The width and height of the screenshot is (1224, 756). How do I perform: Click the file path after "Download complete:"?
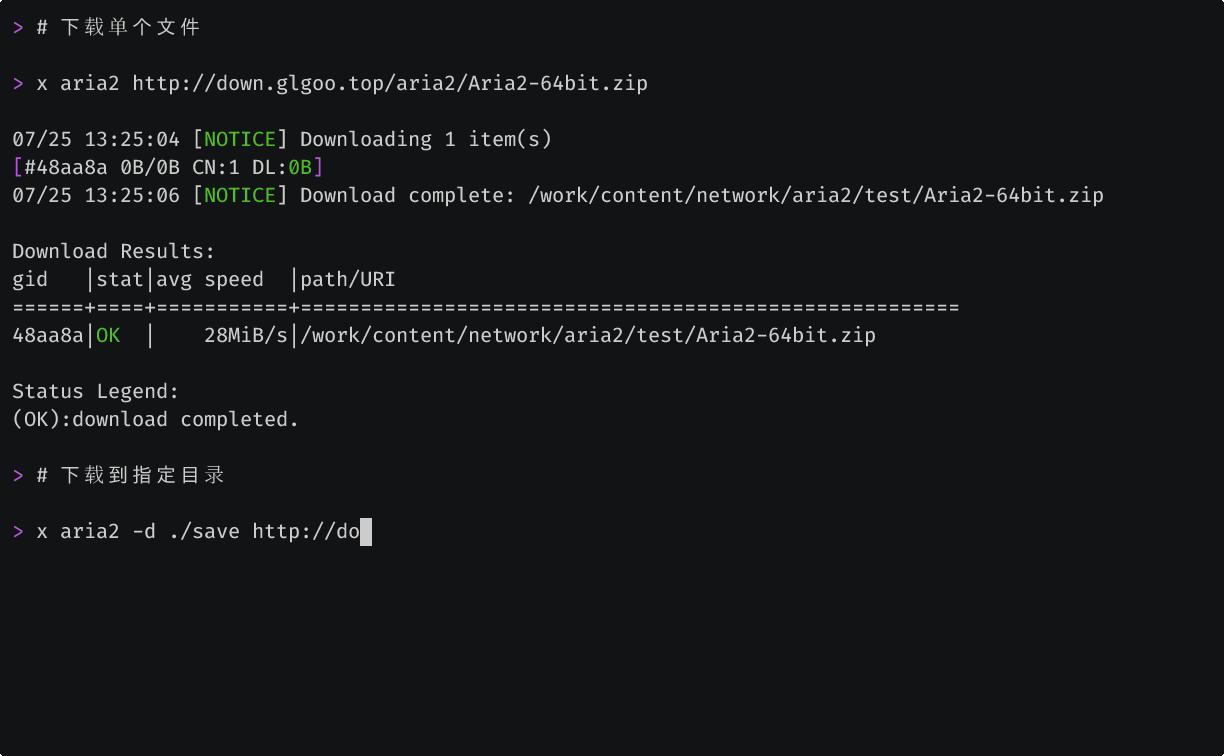click(x=816, y=195)
